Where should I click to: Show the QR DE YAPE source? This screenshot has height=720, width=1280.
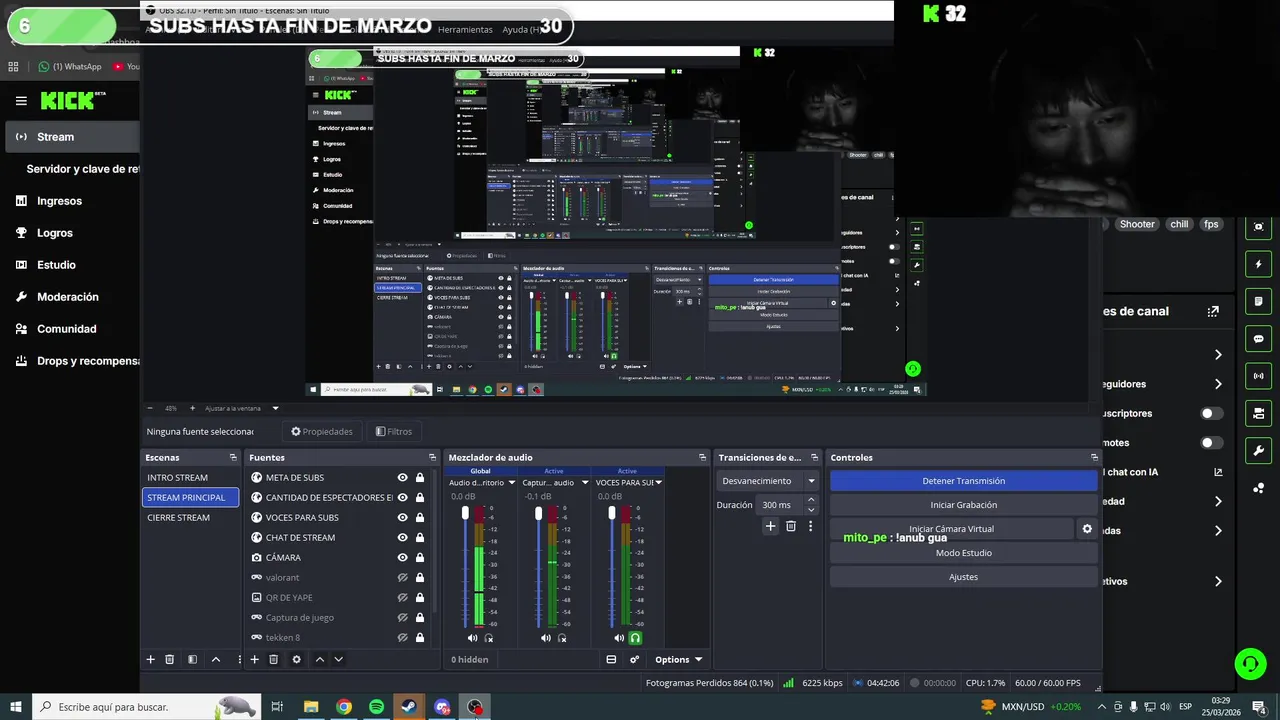(402, 597)
